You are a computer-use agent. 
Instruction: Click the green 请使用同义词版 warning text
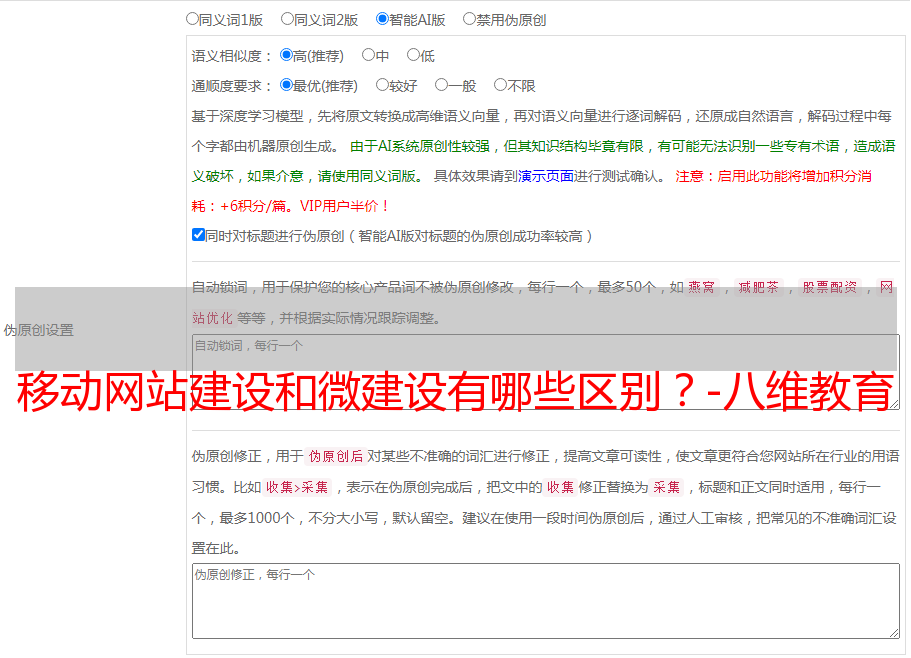pyautogui.click(x=370, y=176)
